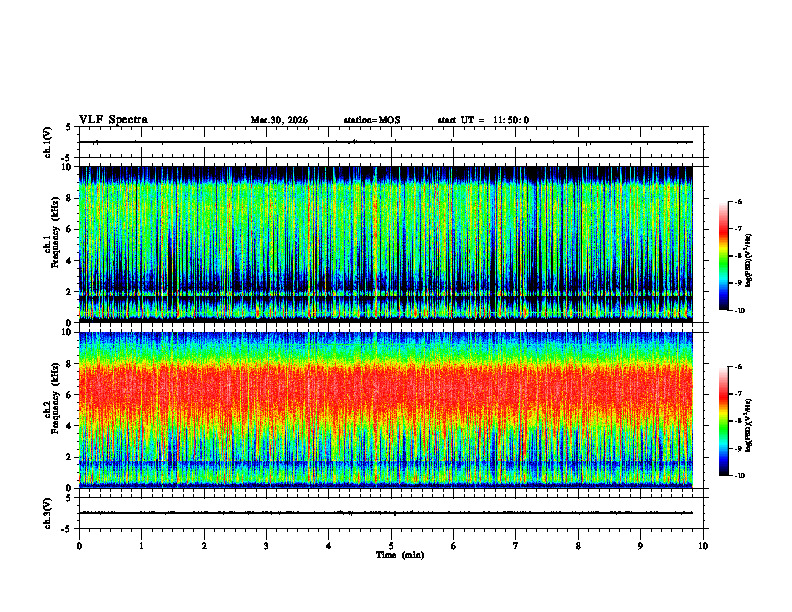
Task: Click time axis tick label "5"
Action: pos(391,546)
